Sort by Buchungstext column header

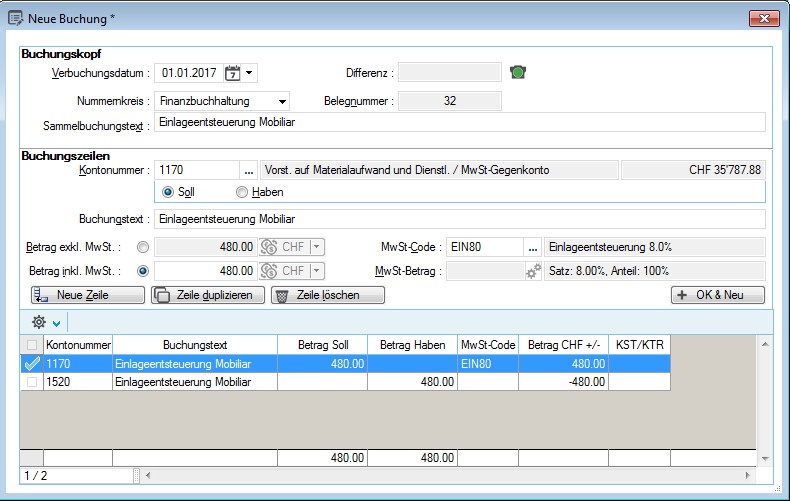tap(194, 345)
